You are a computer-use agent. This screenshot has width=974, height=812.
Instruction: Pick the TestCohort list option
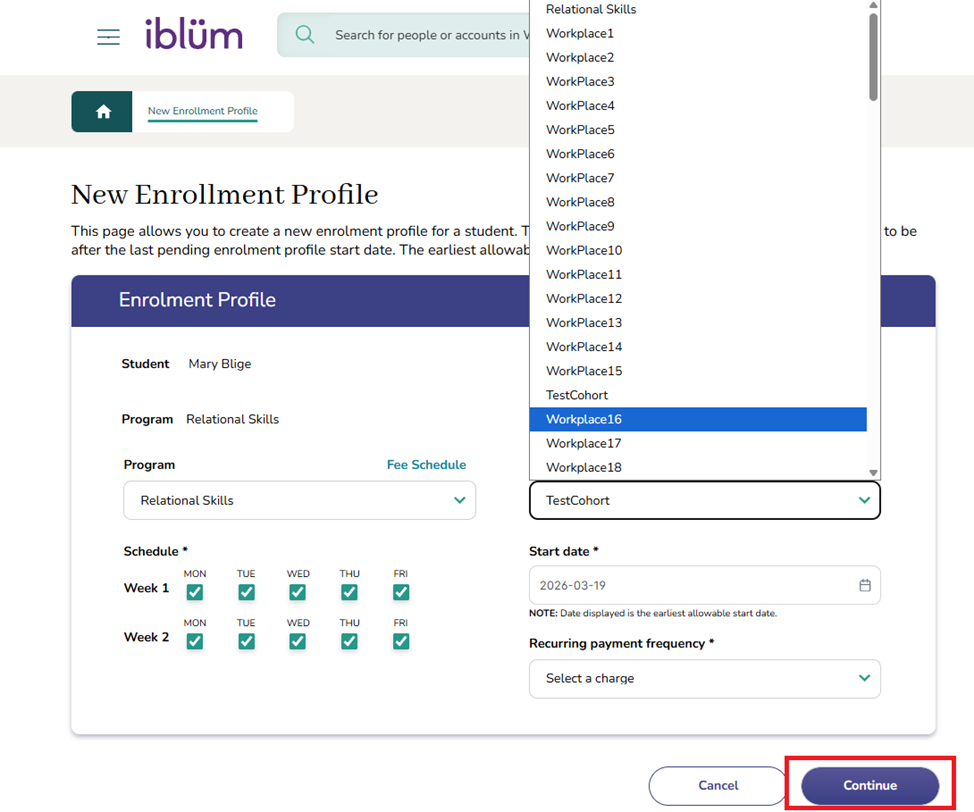[x=697, y=395]
